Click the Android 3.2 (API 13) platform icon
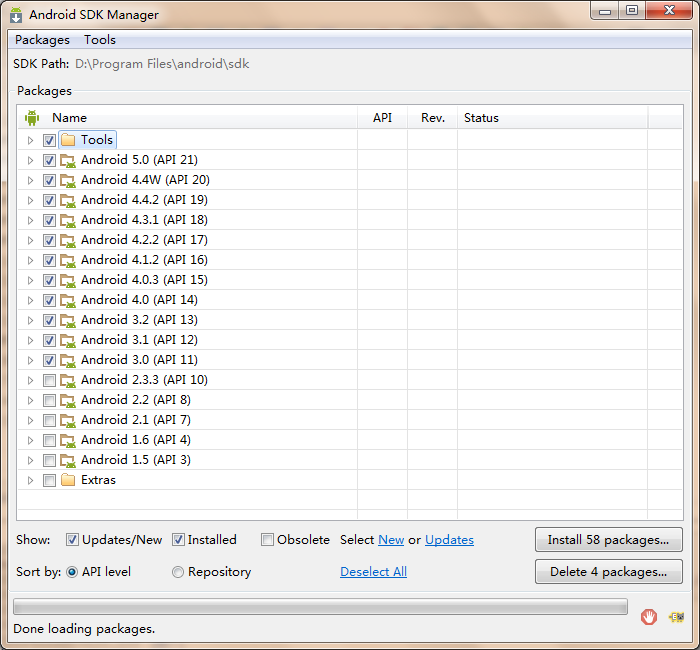The height and width of the screenshot is (650, 700). (x=68, y=321)
